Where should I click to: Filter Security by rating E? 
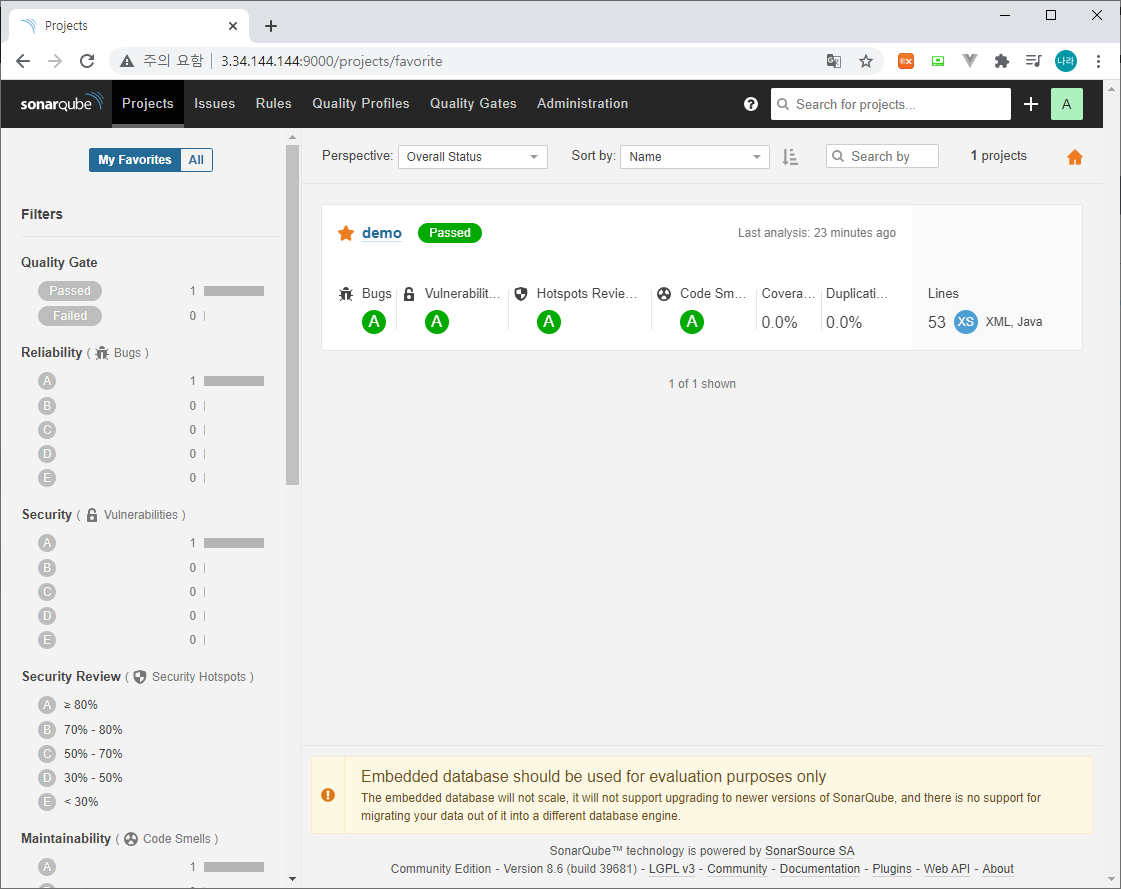click(x=46, y=639)
